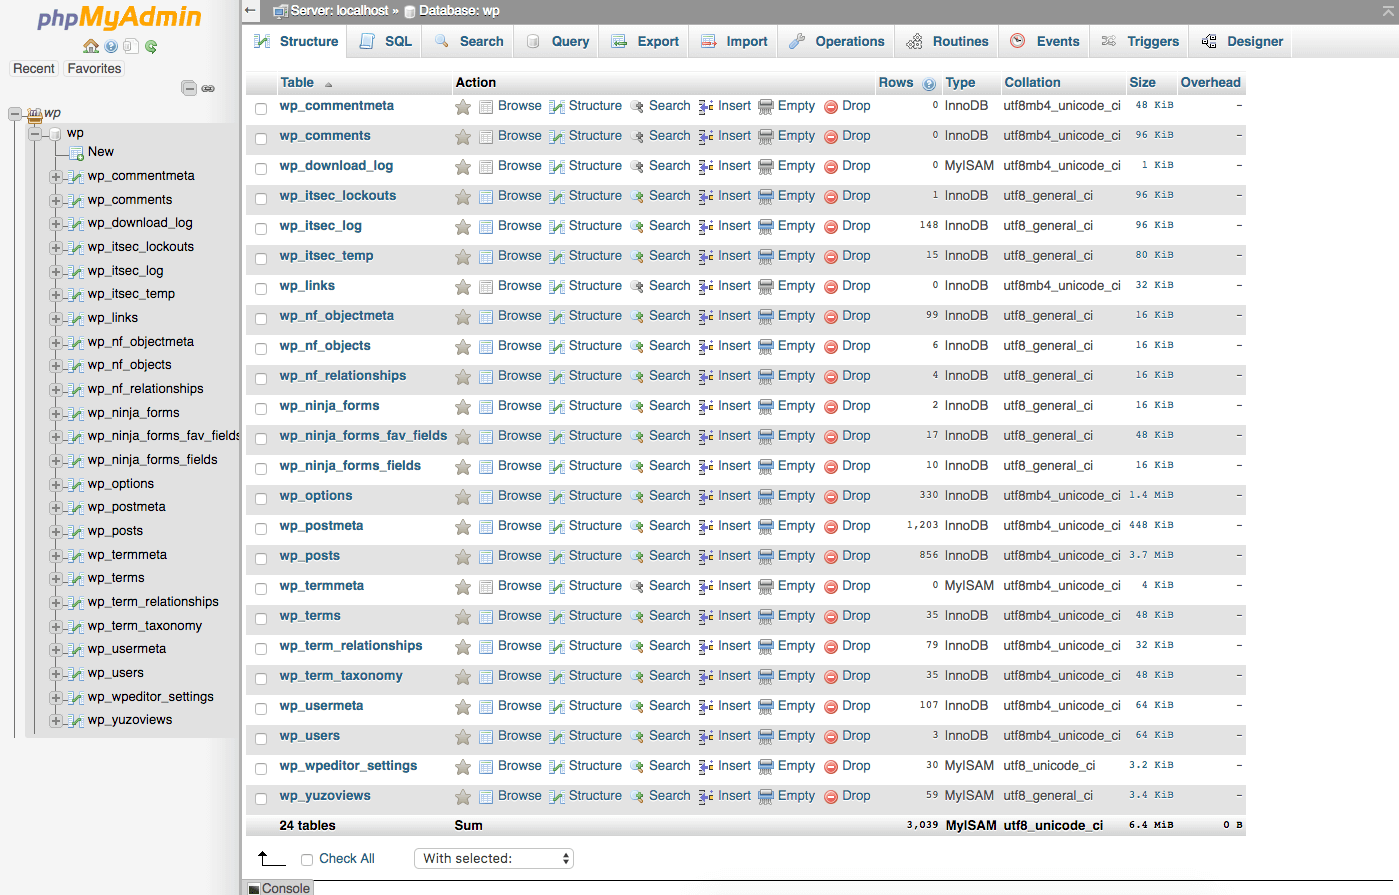The height and width of the screenshot is (895, 1399).
Task: Collapse the root wp server node
Action: [15, 114]
